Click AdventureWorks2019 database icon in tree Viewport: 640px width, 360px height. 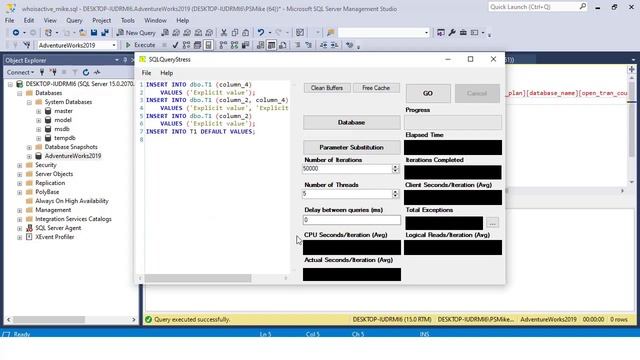pyautogui.click(x=38, y=156)
